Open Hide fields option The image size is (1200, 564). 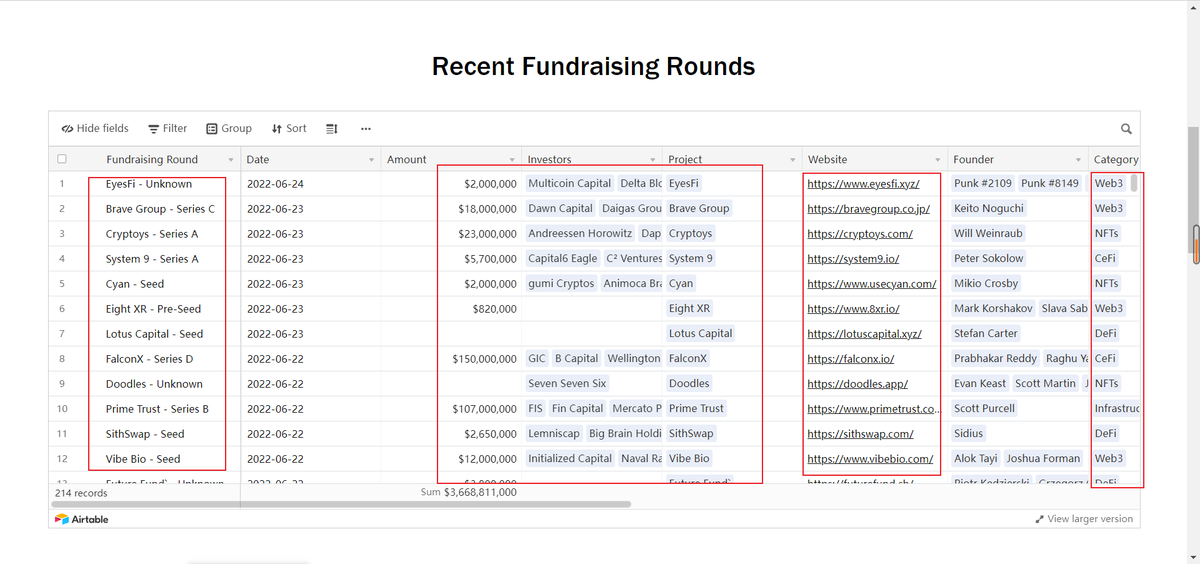95,128
